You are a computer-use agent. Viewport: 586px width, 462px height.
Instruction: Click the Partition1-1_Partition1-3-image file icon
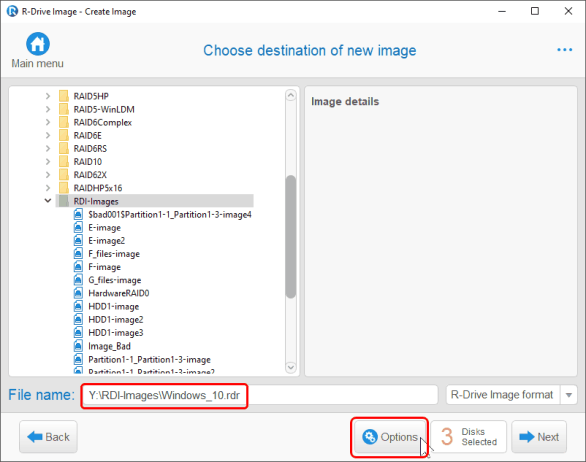pyautogui.click(x=78, y=359)
